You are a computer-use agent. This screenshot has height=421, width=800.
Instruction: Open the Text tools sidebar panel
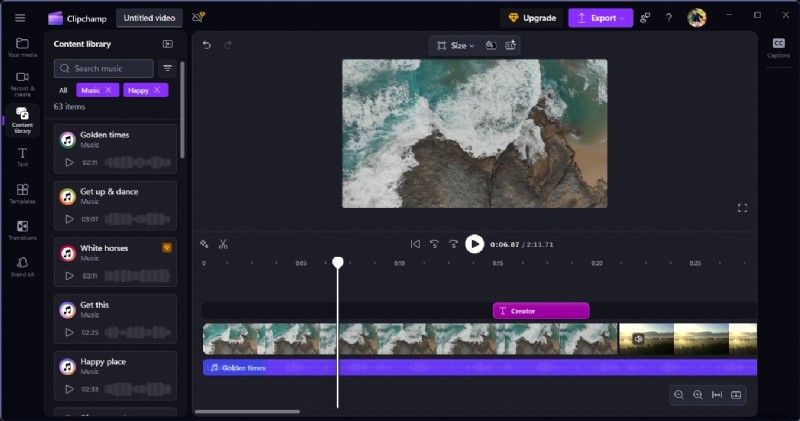[x=22, y=157]
